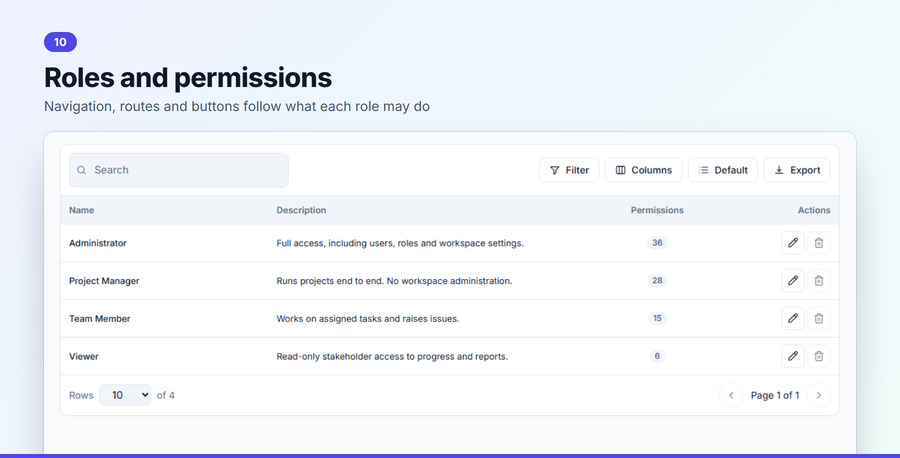
Task: Go to the next page arrow
Action: pos(818,395)
